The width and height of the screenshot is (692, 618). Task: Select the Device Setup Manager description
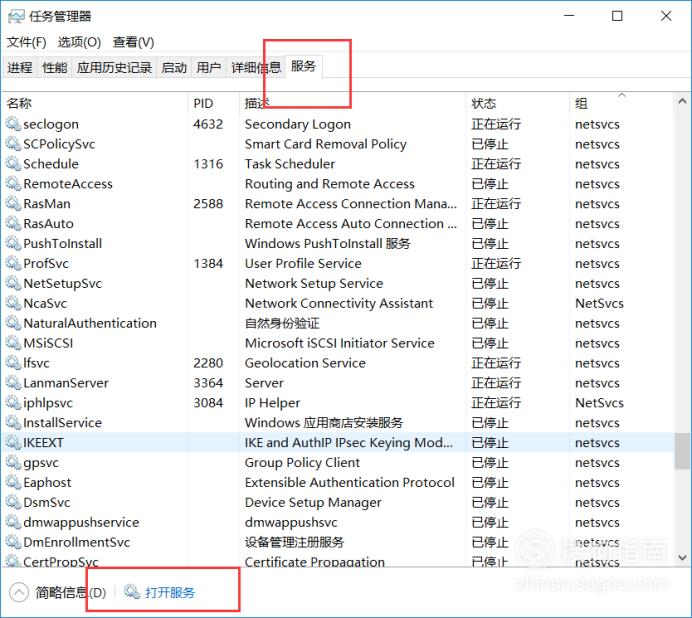(313, 502)
